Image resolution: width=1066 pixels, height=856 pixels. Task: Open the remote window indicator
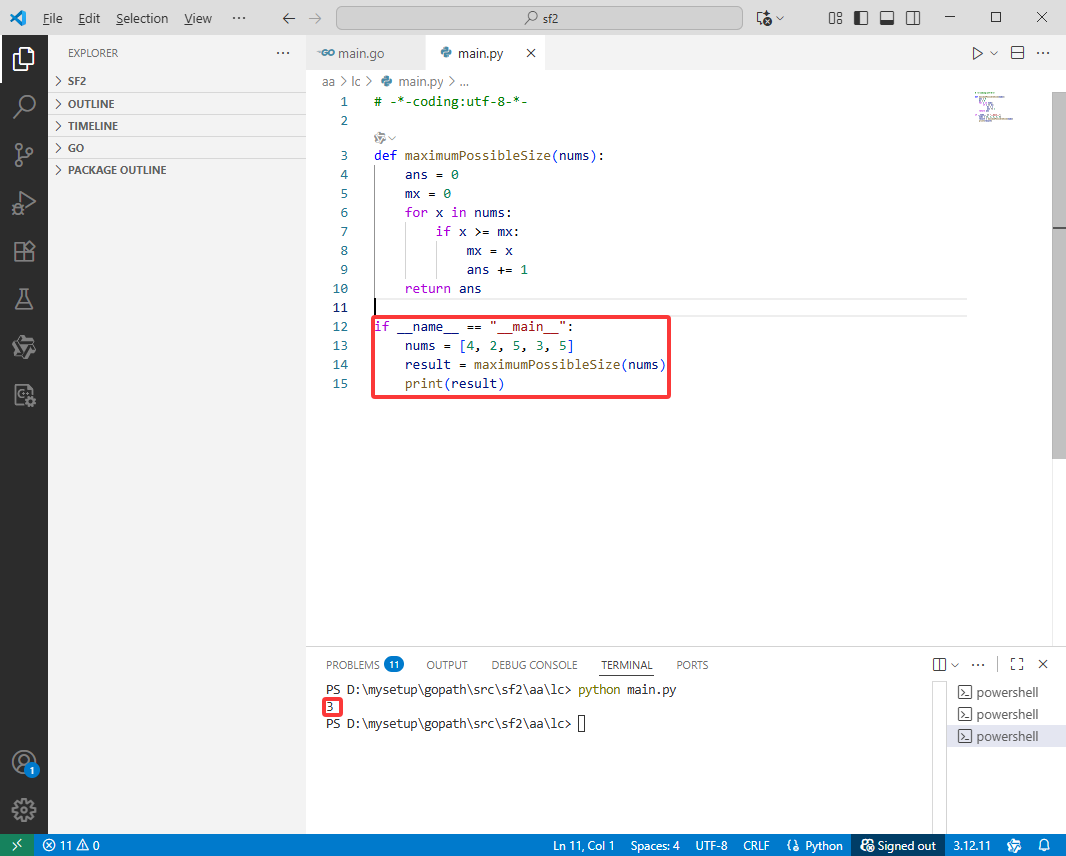pyautogui.click(x=17, y=845)
